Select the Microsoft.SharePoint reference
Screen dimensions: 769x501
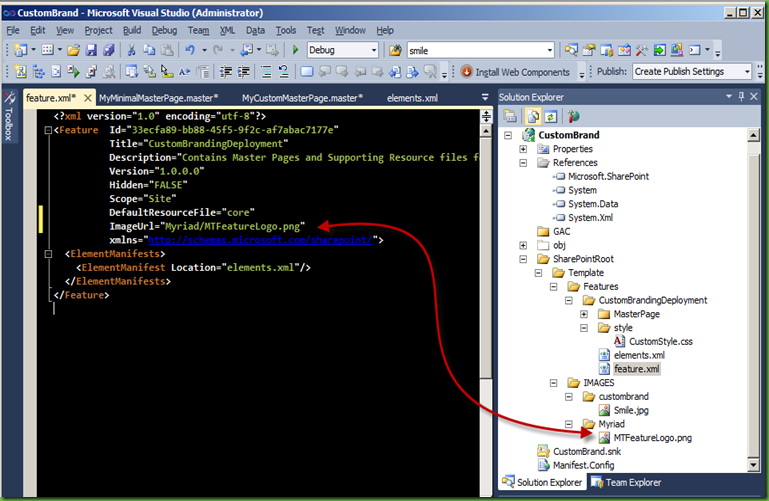click(x=608, y=176)
